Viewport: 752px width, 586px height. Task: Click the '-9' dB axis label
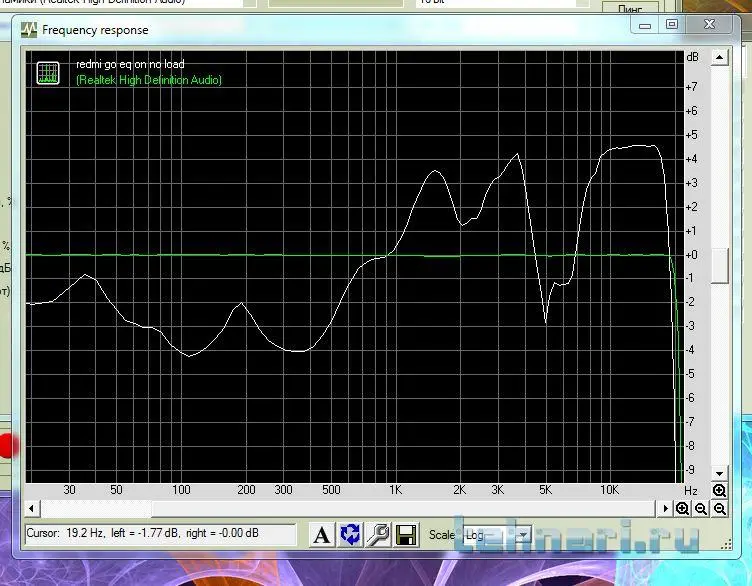tap(690, 469)
